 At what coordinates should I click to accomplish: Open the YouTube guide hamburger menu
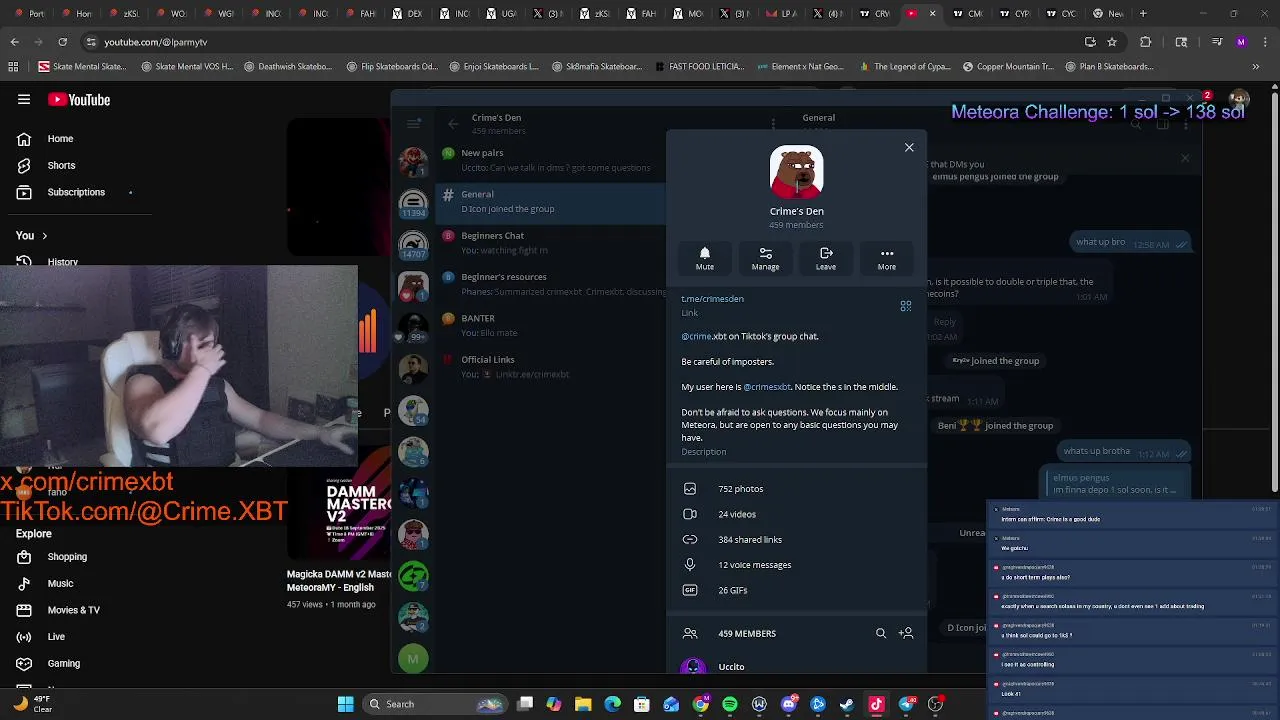24,99
